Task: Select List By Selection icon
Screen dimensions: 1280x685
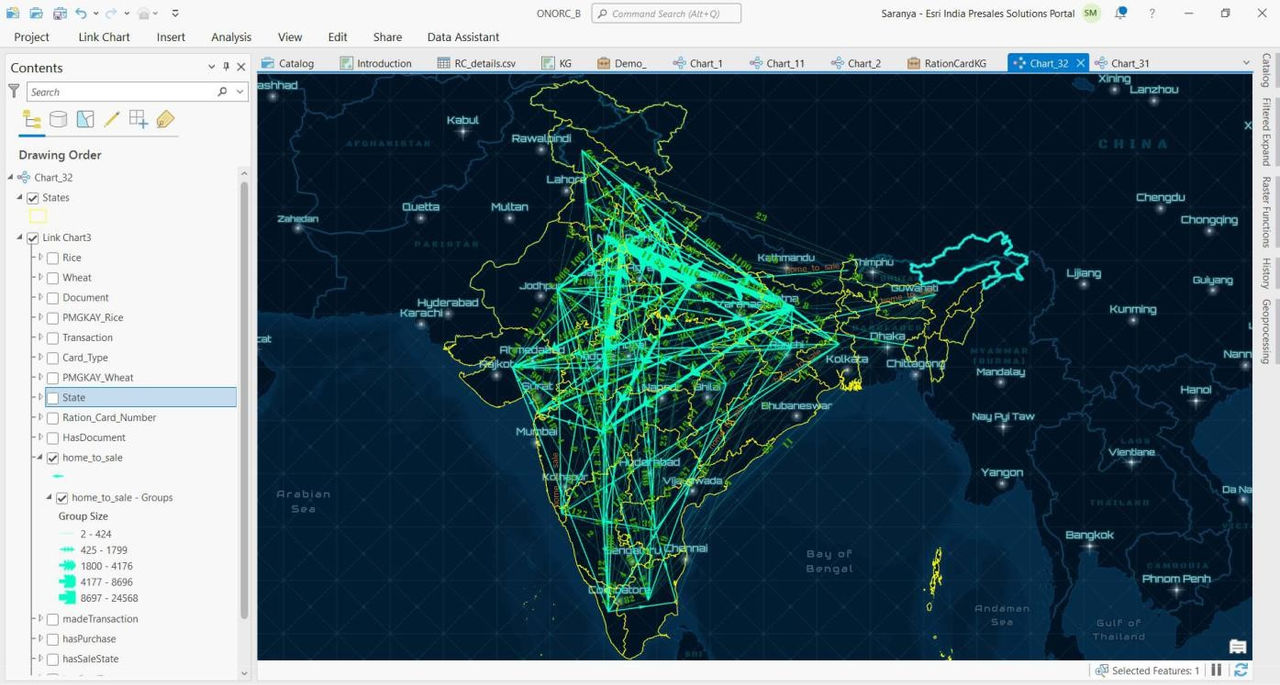Action: tap(86, 120)
